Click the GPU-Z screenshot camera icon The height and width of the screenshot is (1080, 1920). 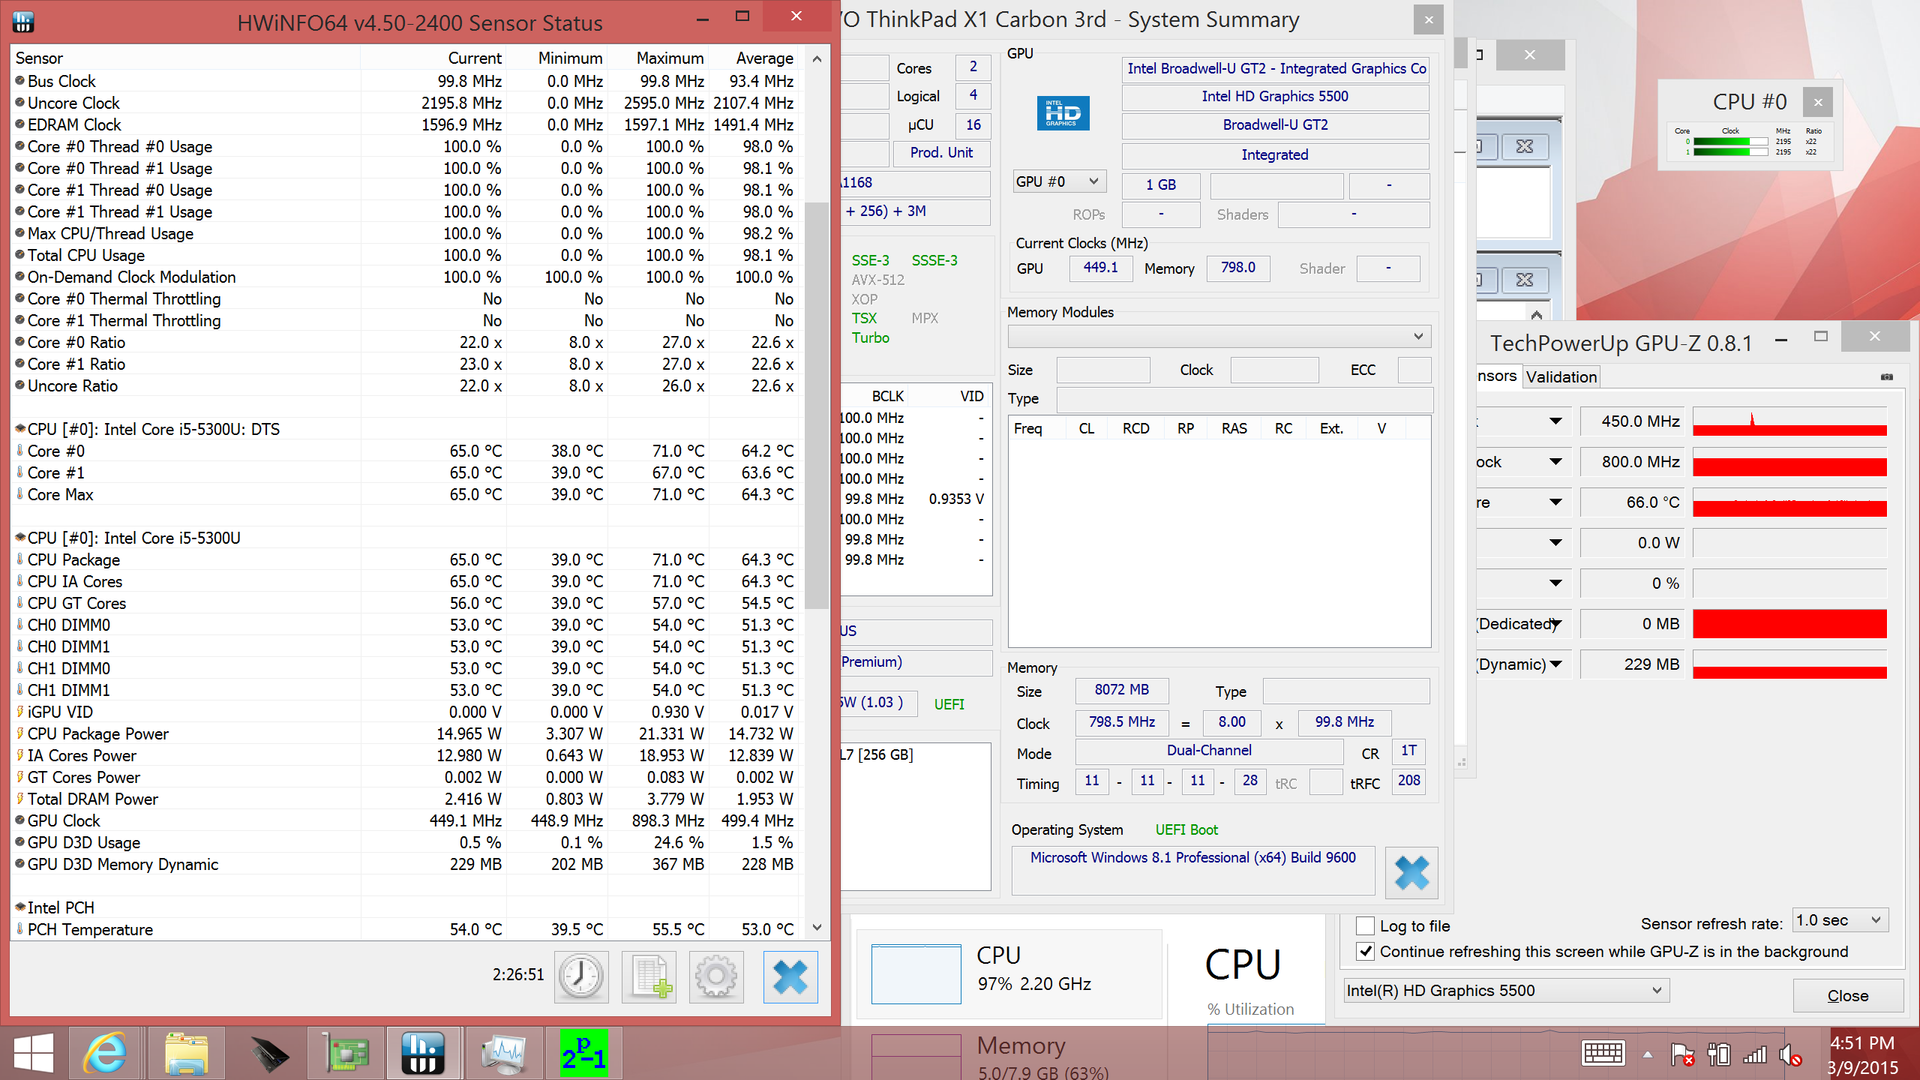pyautogui.click(x=1886, y=377)
